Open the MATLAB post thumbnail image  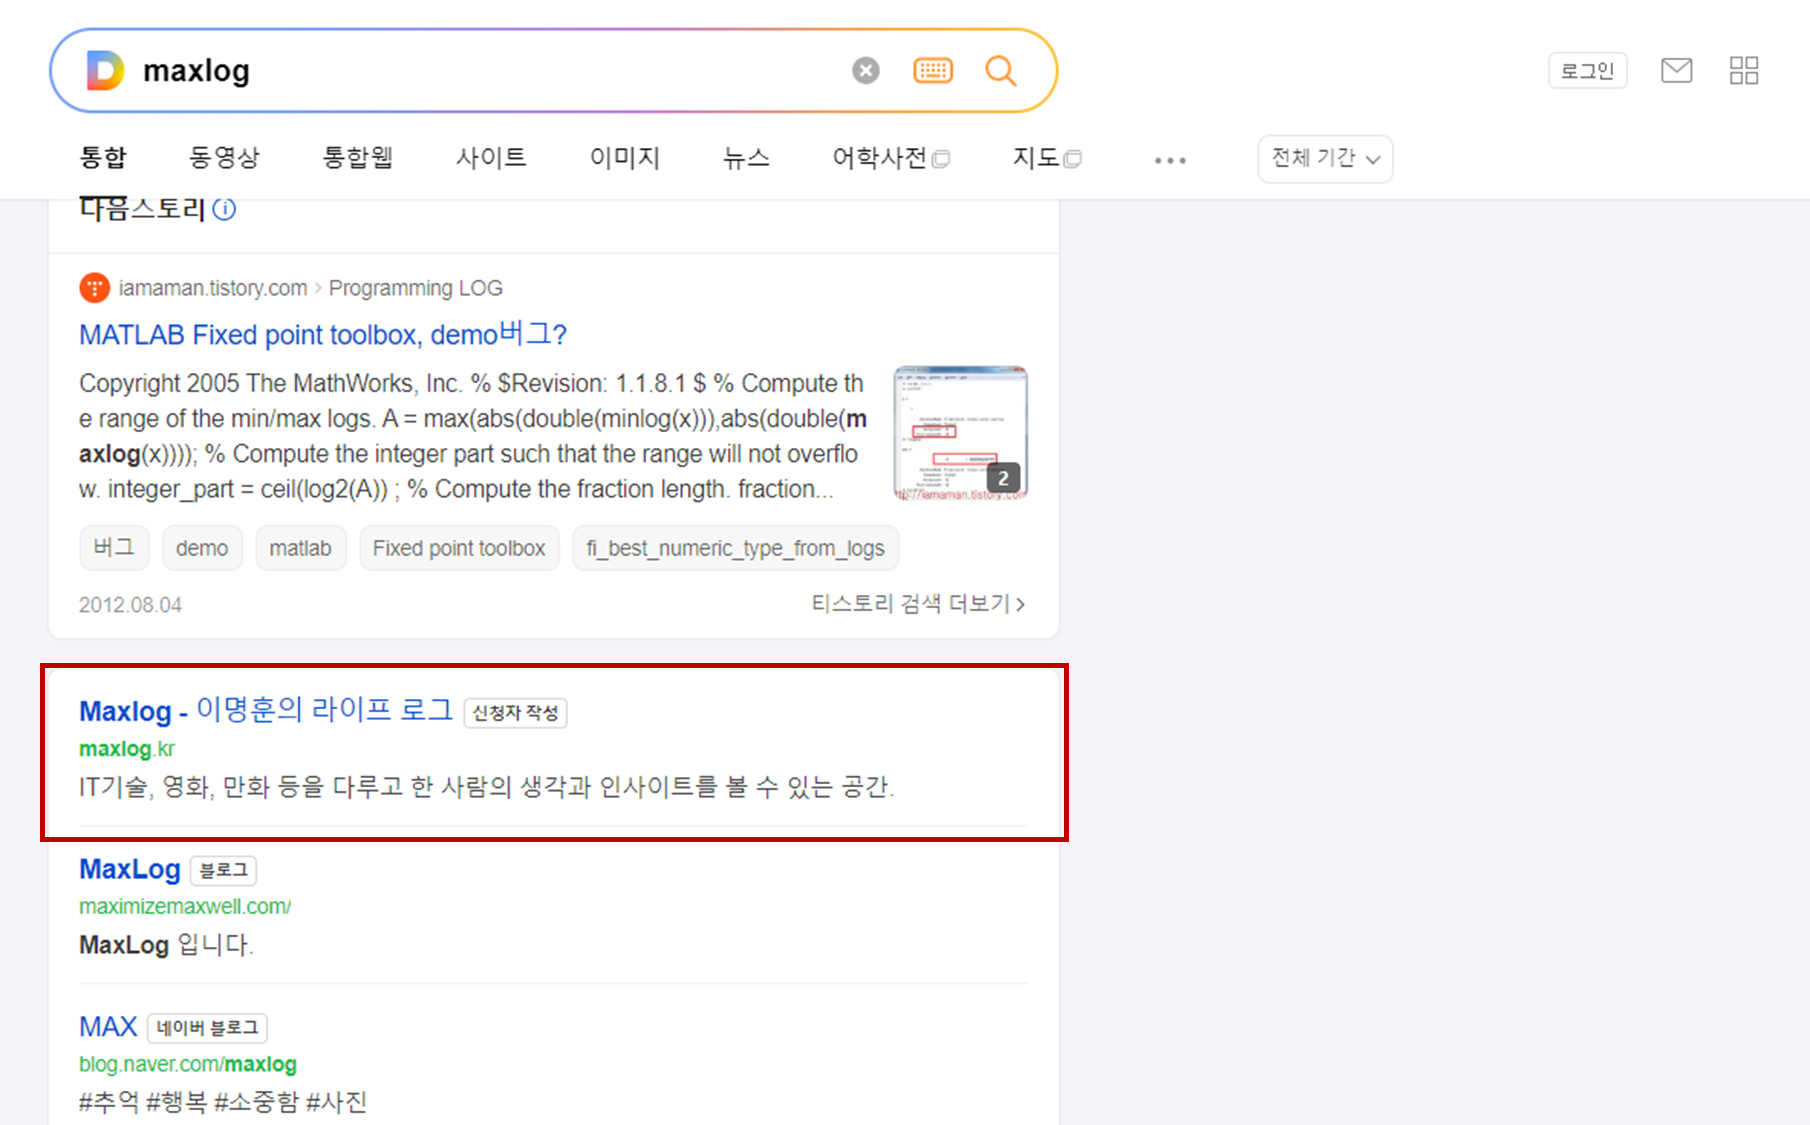point(961,433)
